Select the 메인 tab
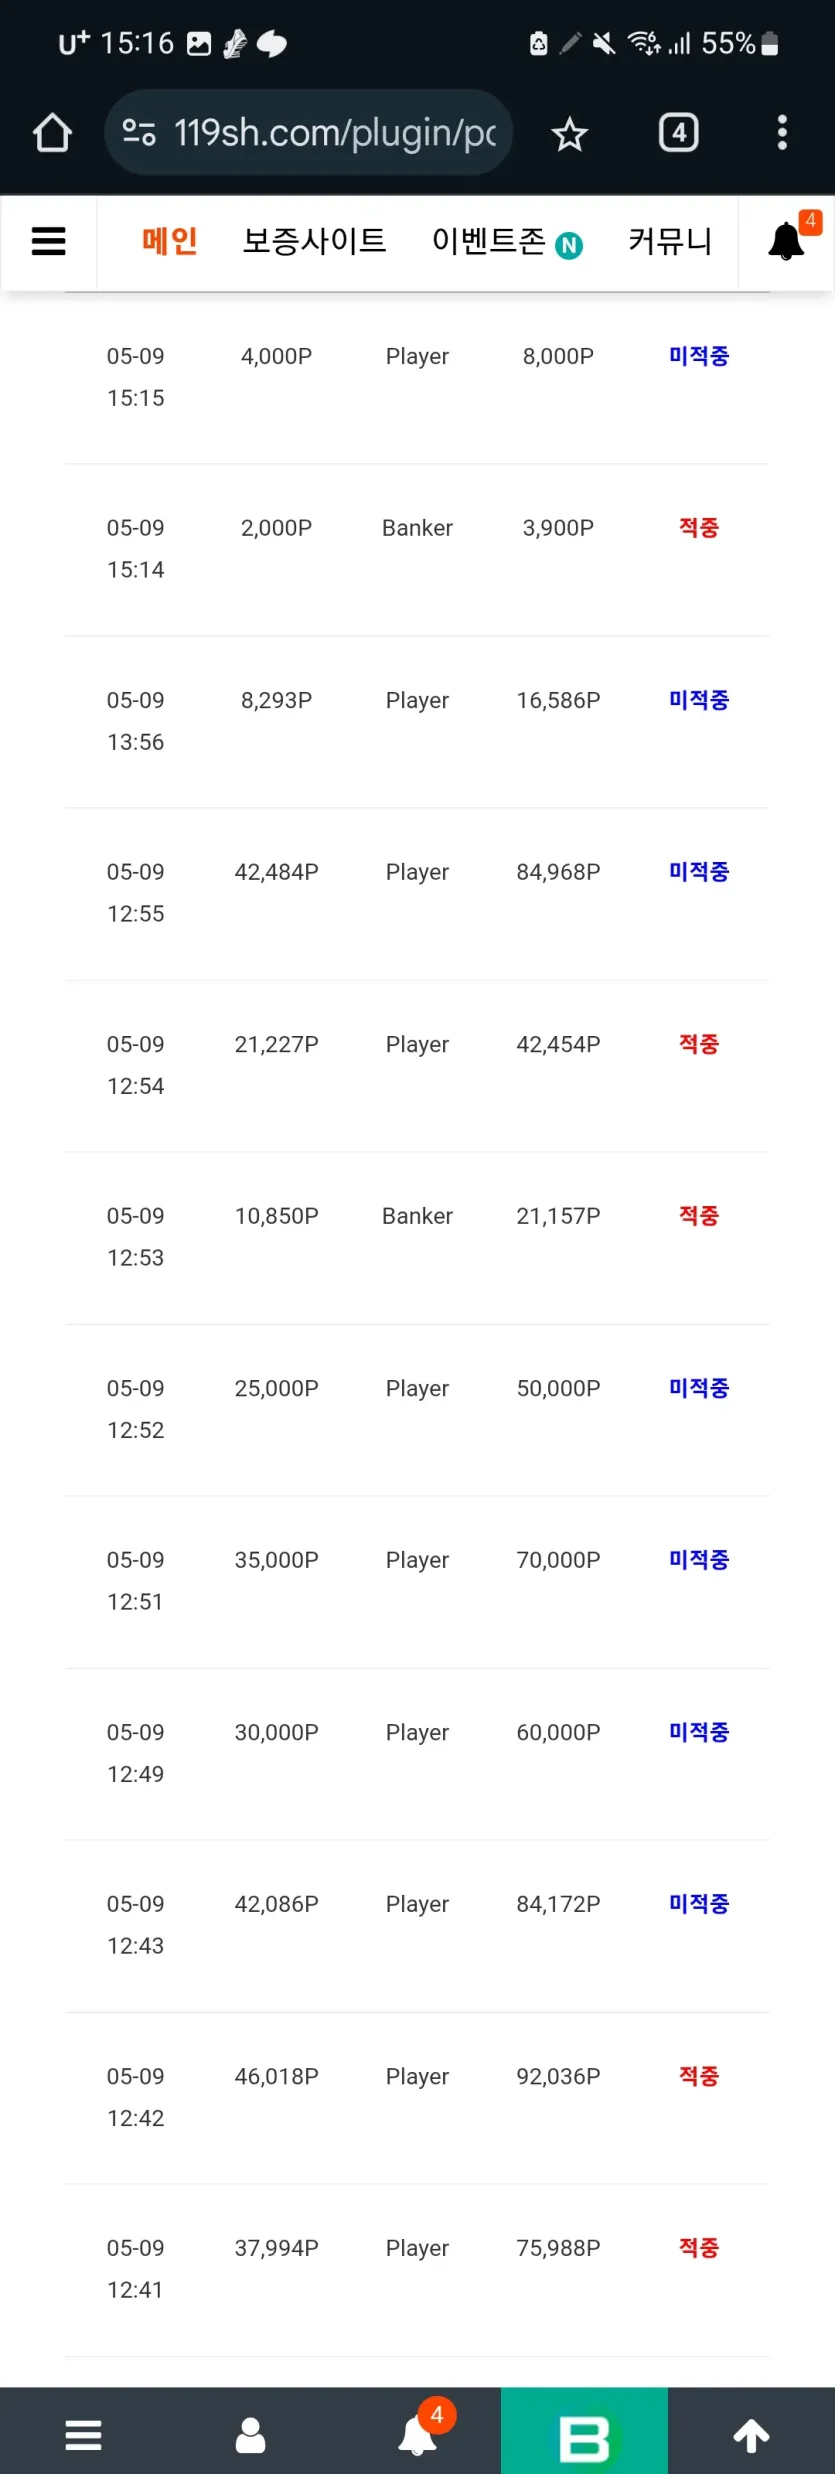 click(x=169, y=241)
